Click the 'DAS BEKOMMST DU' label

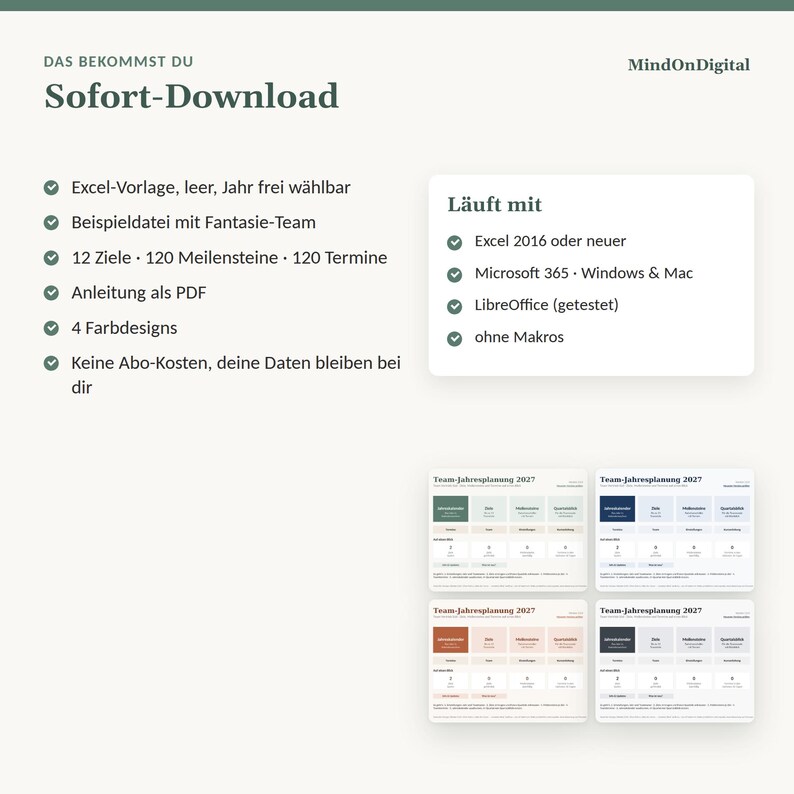[118, 62]
